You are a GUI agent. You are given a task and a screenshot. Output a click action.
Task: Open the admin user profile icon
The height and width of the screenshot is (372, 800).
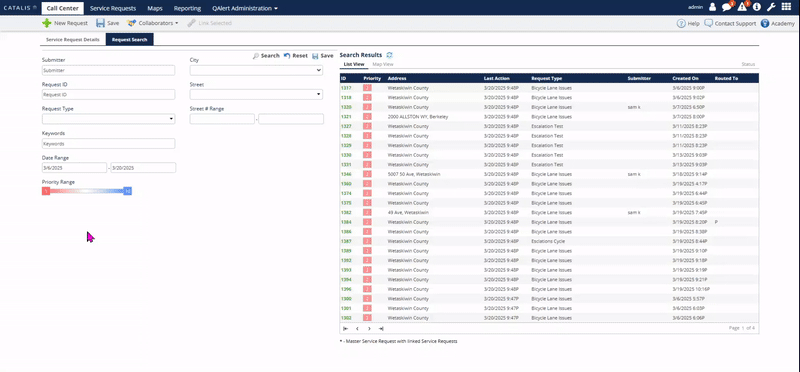click(712, 7)
